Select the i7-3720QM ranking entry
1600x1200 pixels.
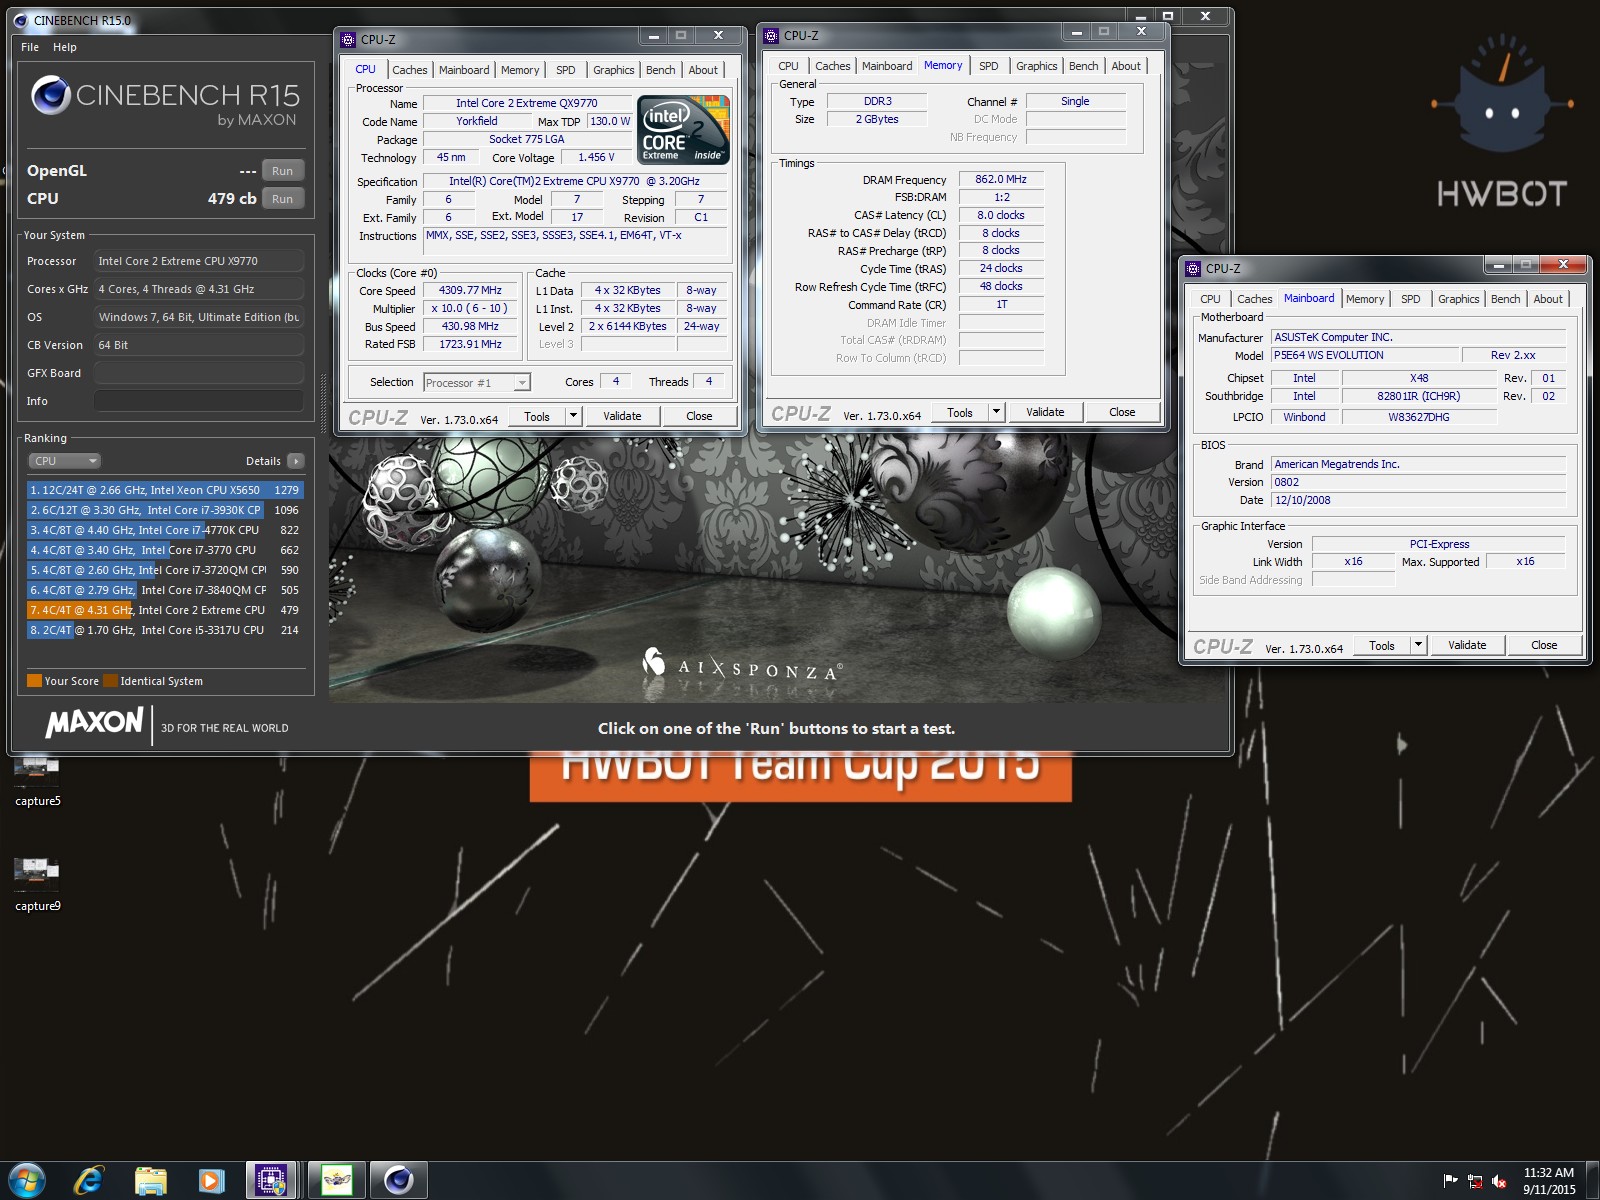(x=165, y=570)
